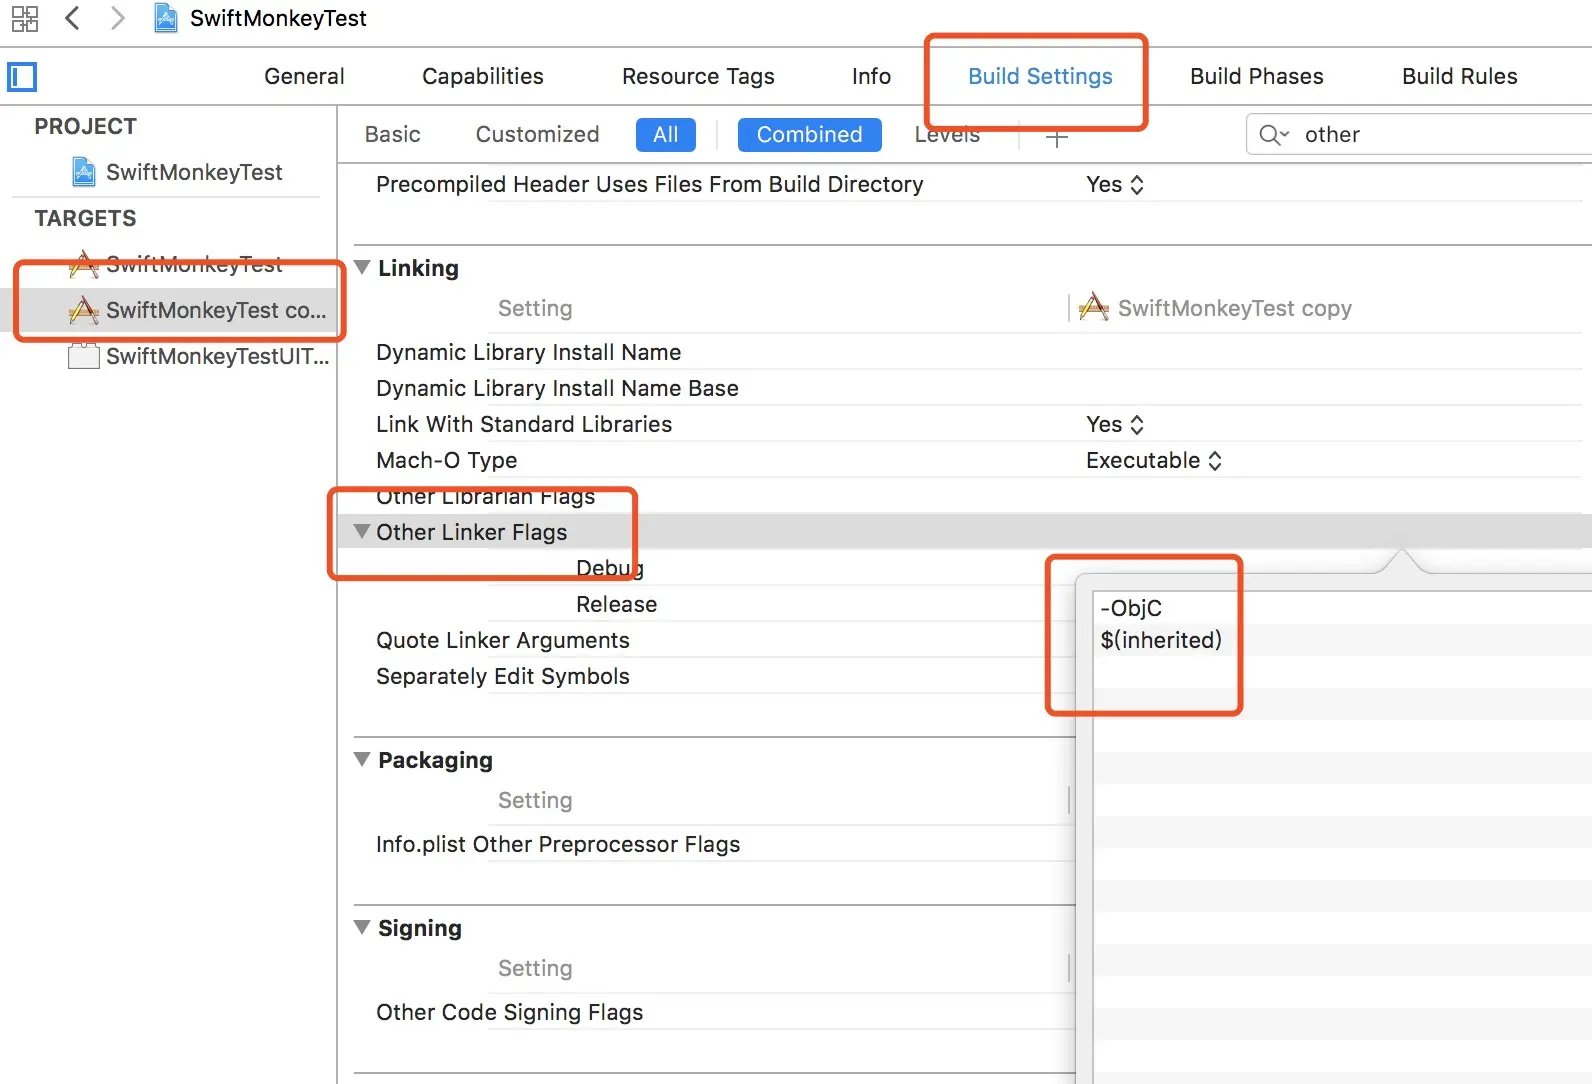Collapse the Linking section
The image size is (1592, 1084).
pyautogui.click(x=362, y=268)
